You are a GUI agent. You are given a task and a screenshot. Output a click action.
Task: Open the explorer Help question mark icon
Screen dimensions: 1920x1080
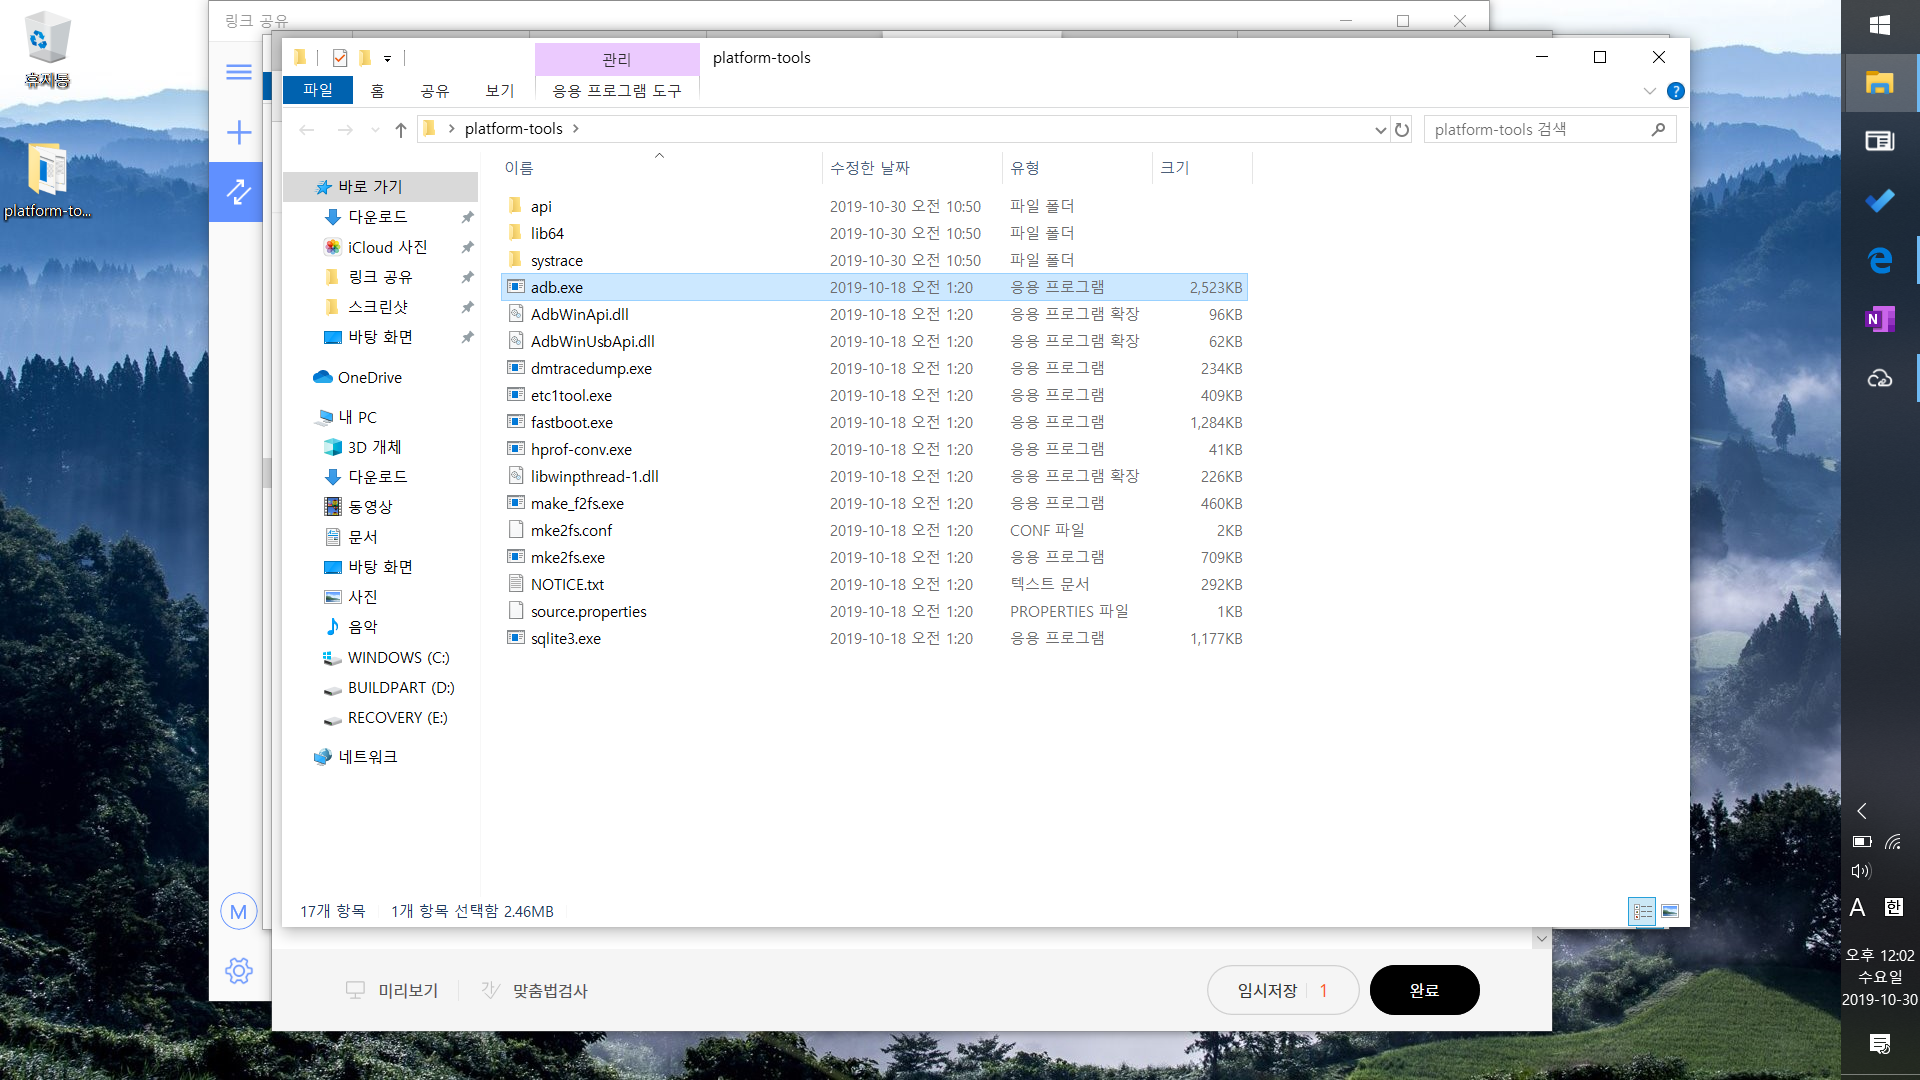point(1676,91)
